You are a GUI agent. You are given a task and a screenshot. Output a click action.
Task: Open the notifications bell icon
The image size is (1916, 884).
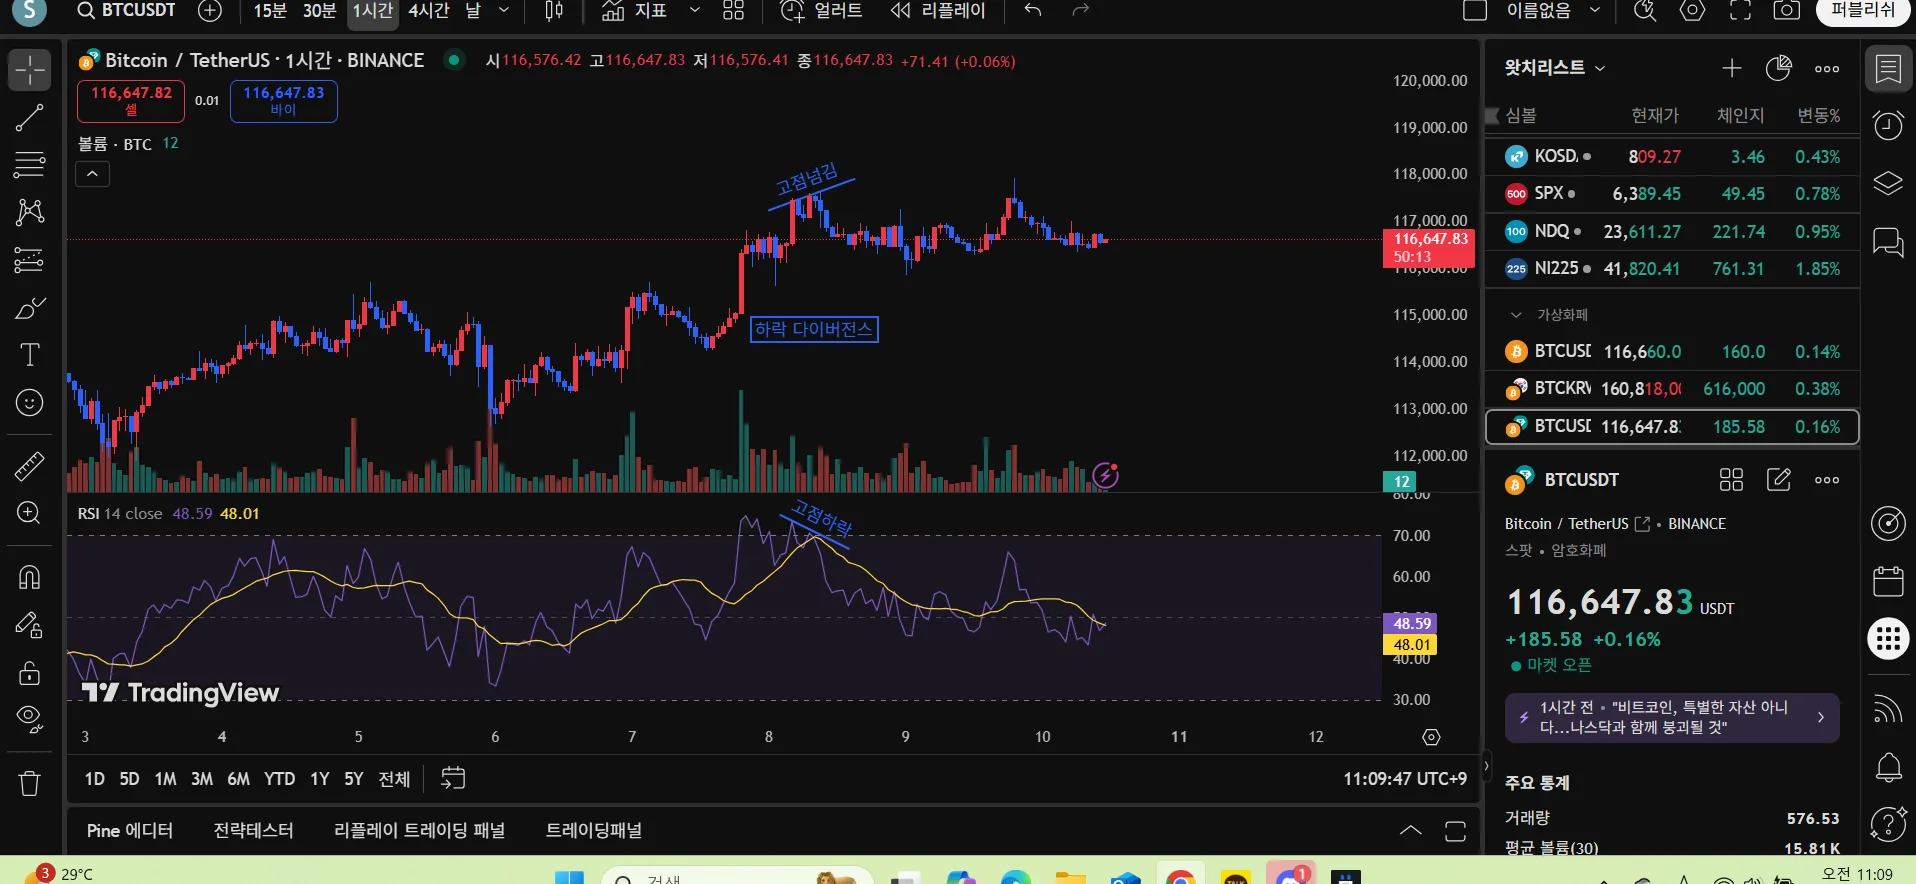tap(1888, 768)
